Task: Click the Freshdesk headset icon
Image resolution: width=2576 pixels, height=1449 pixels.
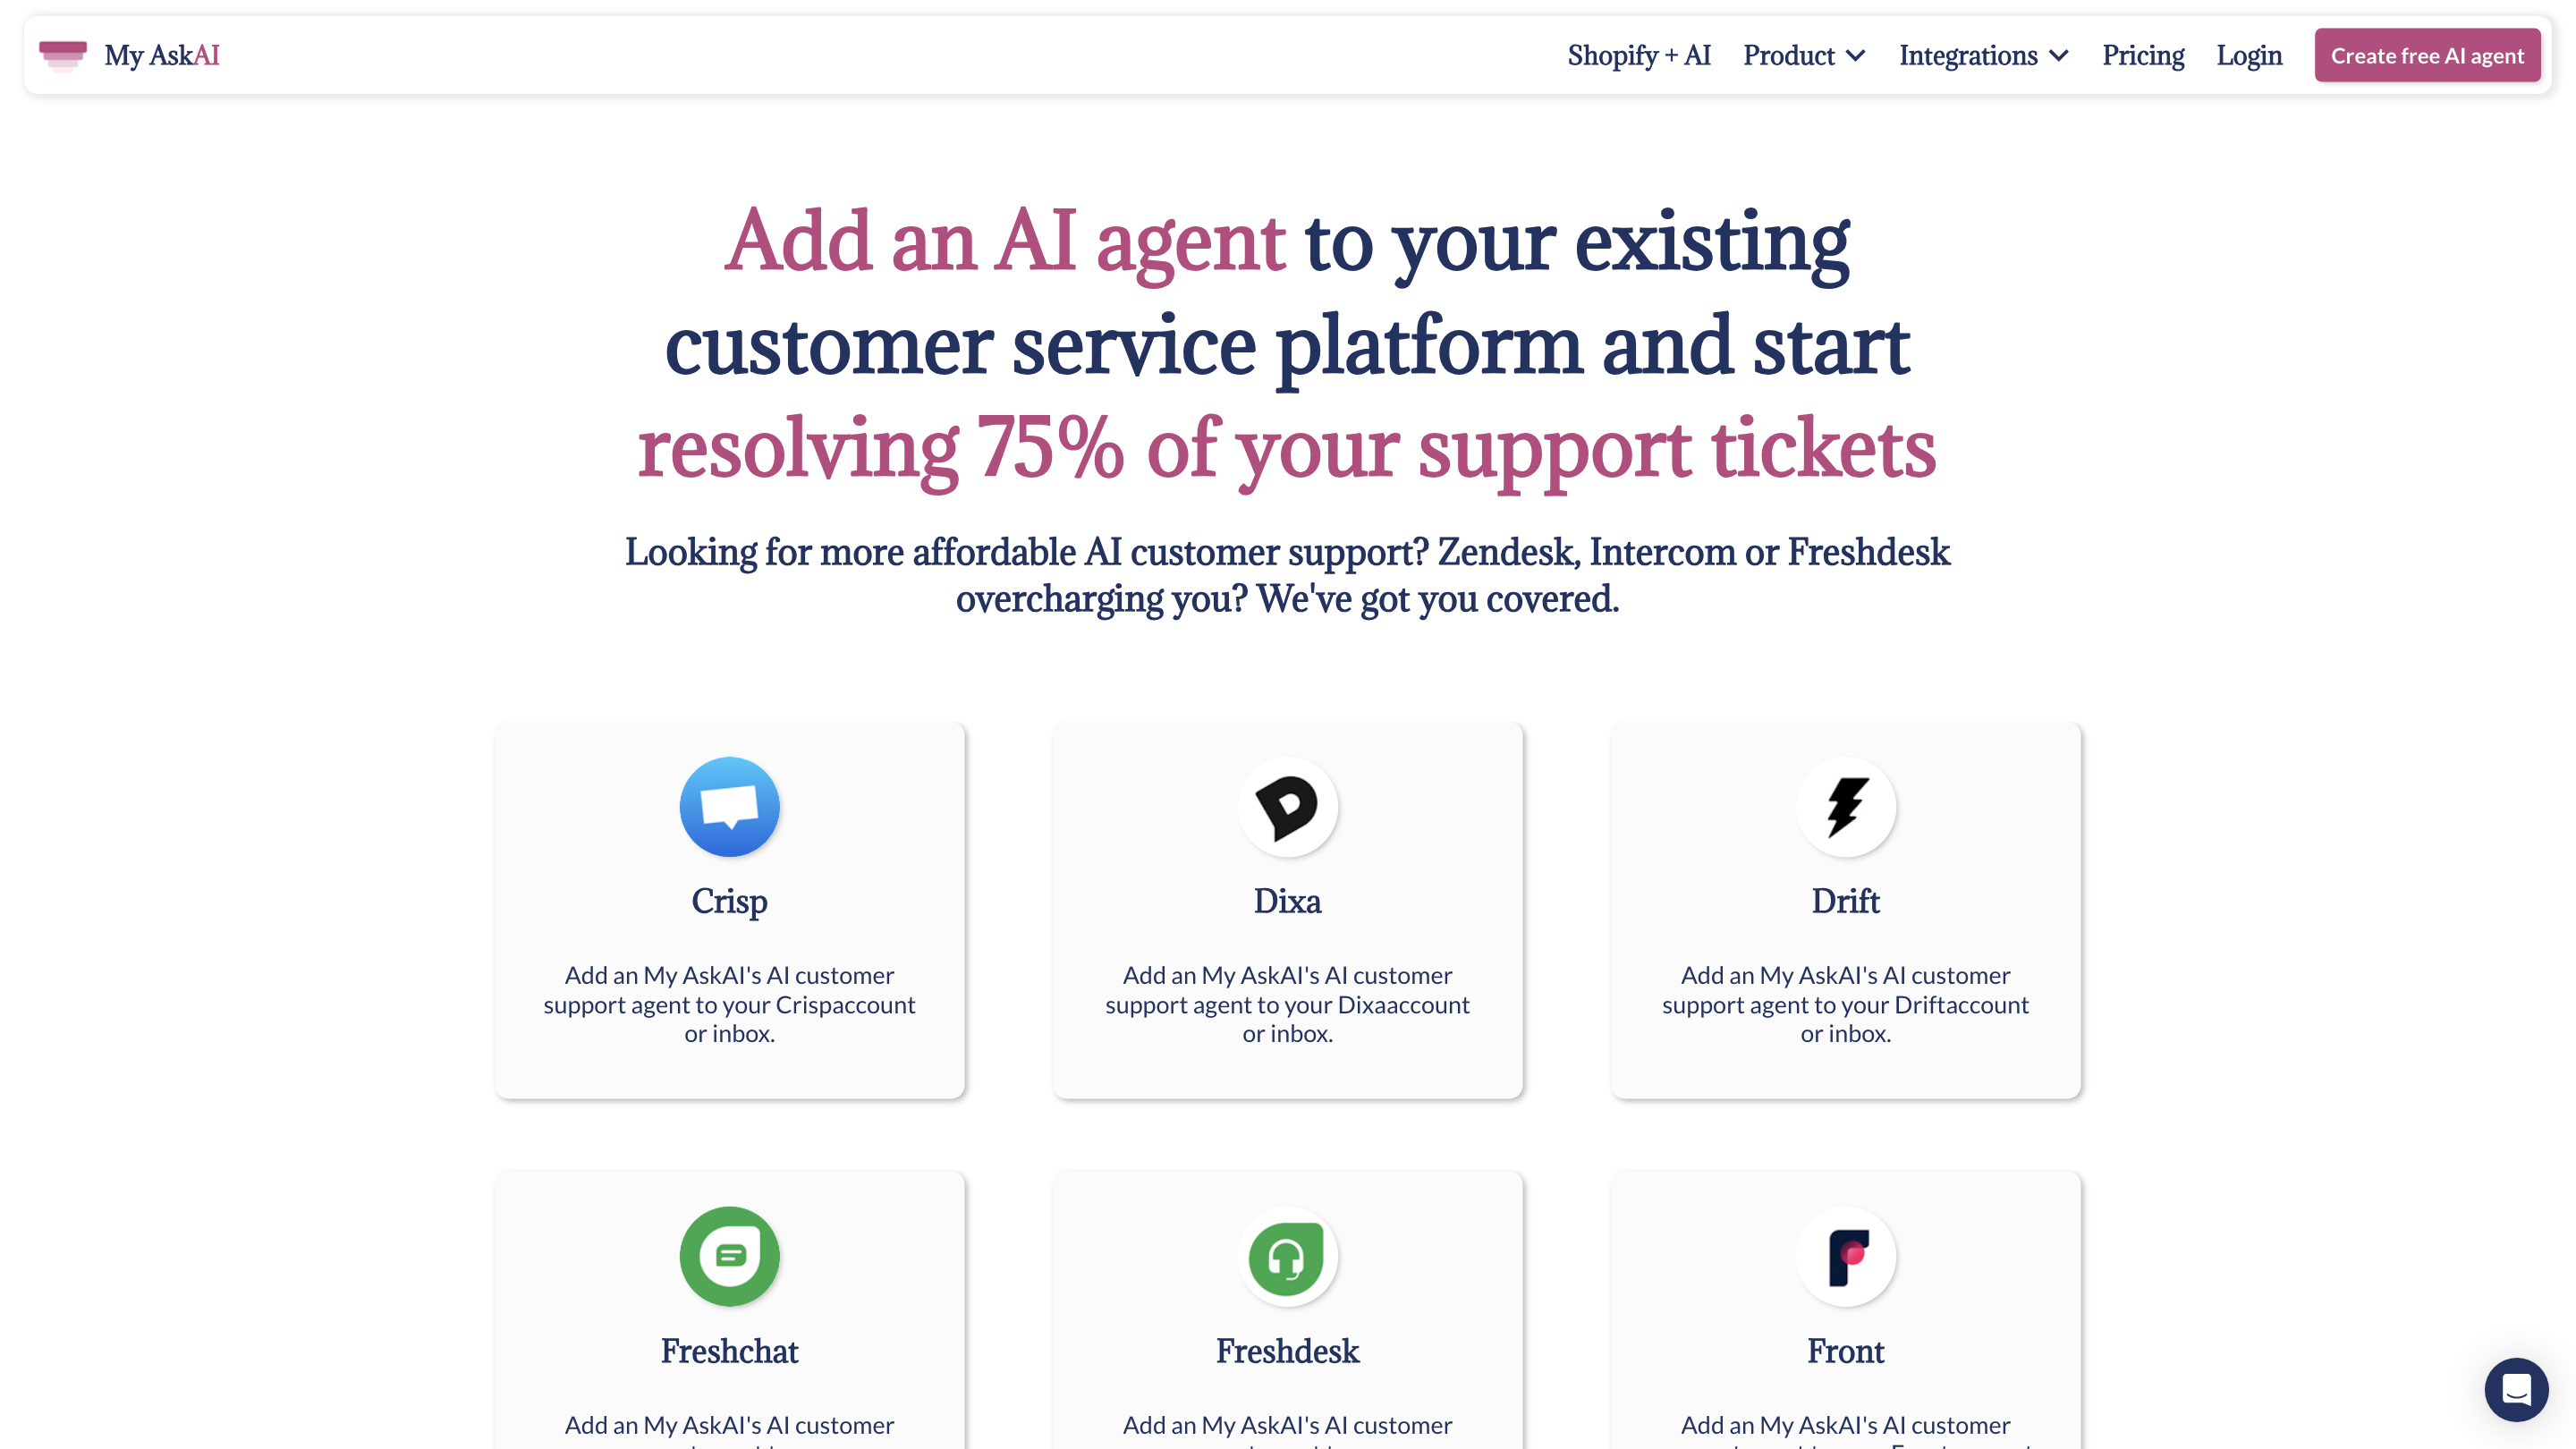Action: pyautogui.click(x=1288, y=1256)
